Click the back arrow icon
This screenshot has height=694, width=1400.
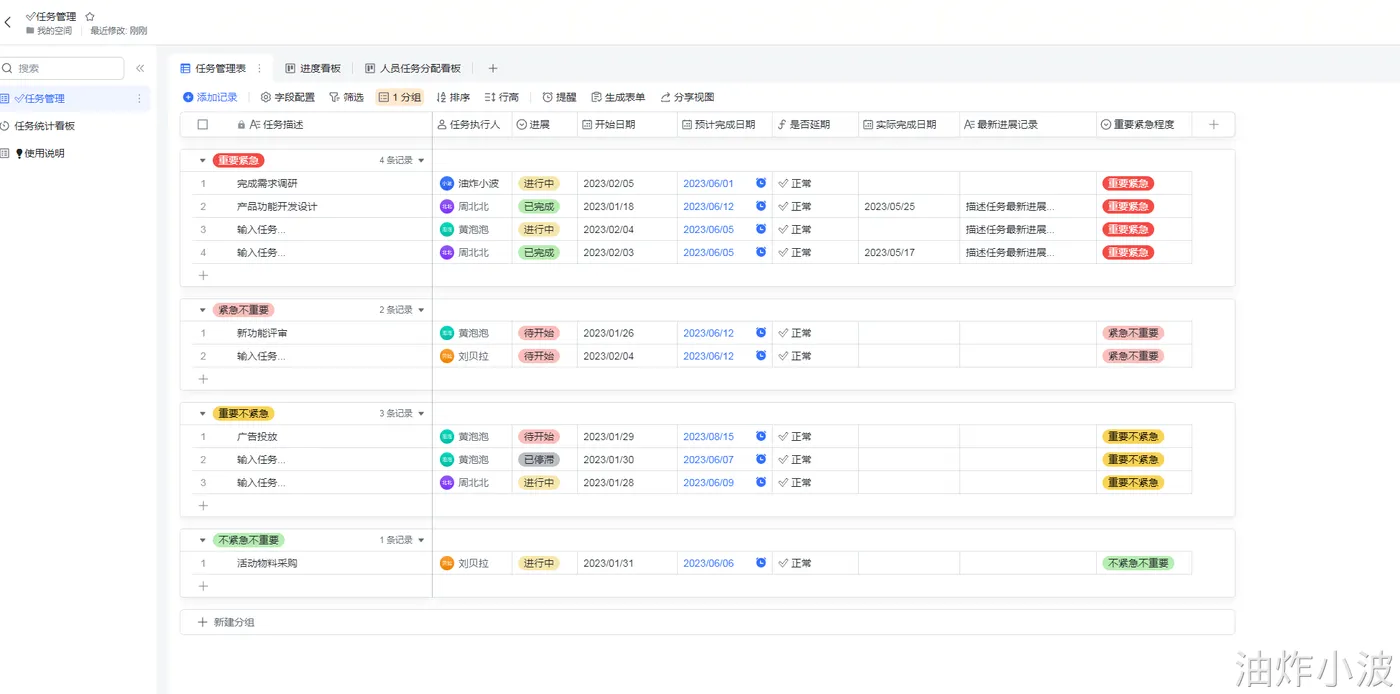(x=8, y=22)
